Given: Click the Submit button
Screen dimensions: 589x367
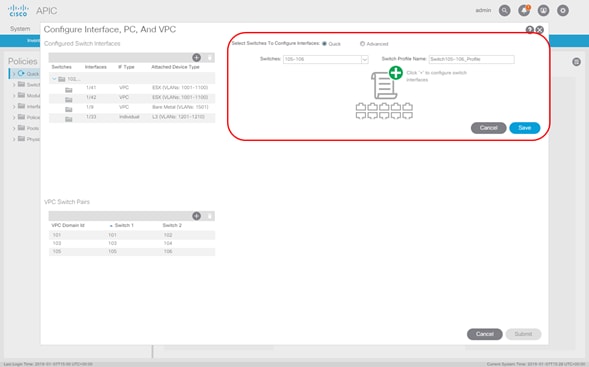Looking at the screenshot, I should point(523,334).
